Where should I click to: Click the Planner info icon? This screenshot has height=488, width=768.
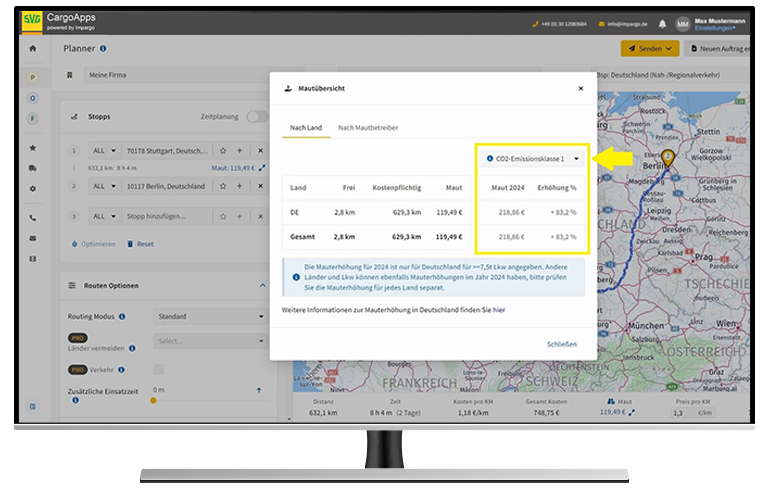point(104,48)
